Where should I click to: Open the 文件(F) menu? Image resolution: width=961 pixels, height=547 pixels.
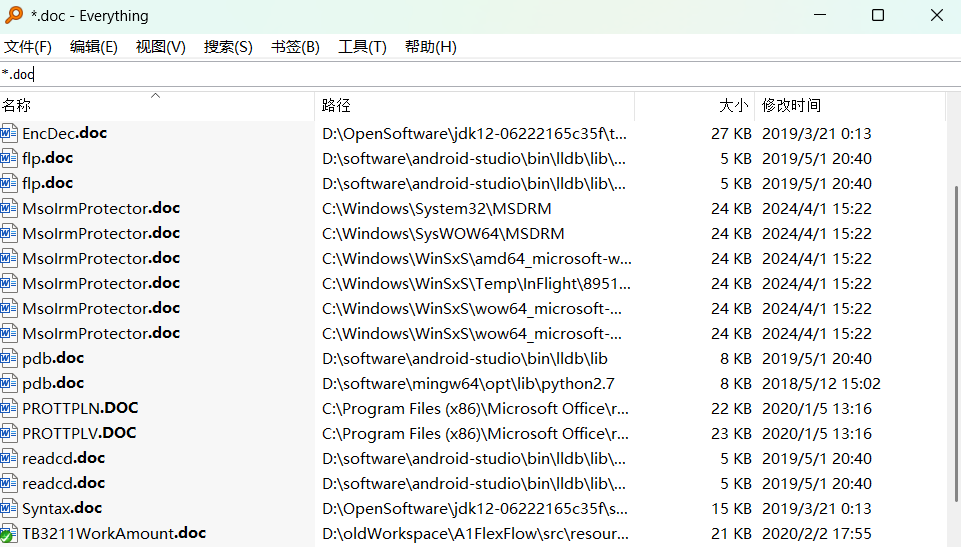(x=28, y=47)
